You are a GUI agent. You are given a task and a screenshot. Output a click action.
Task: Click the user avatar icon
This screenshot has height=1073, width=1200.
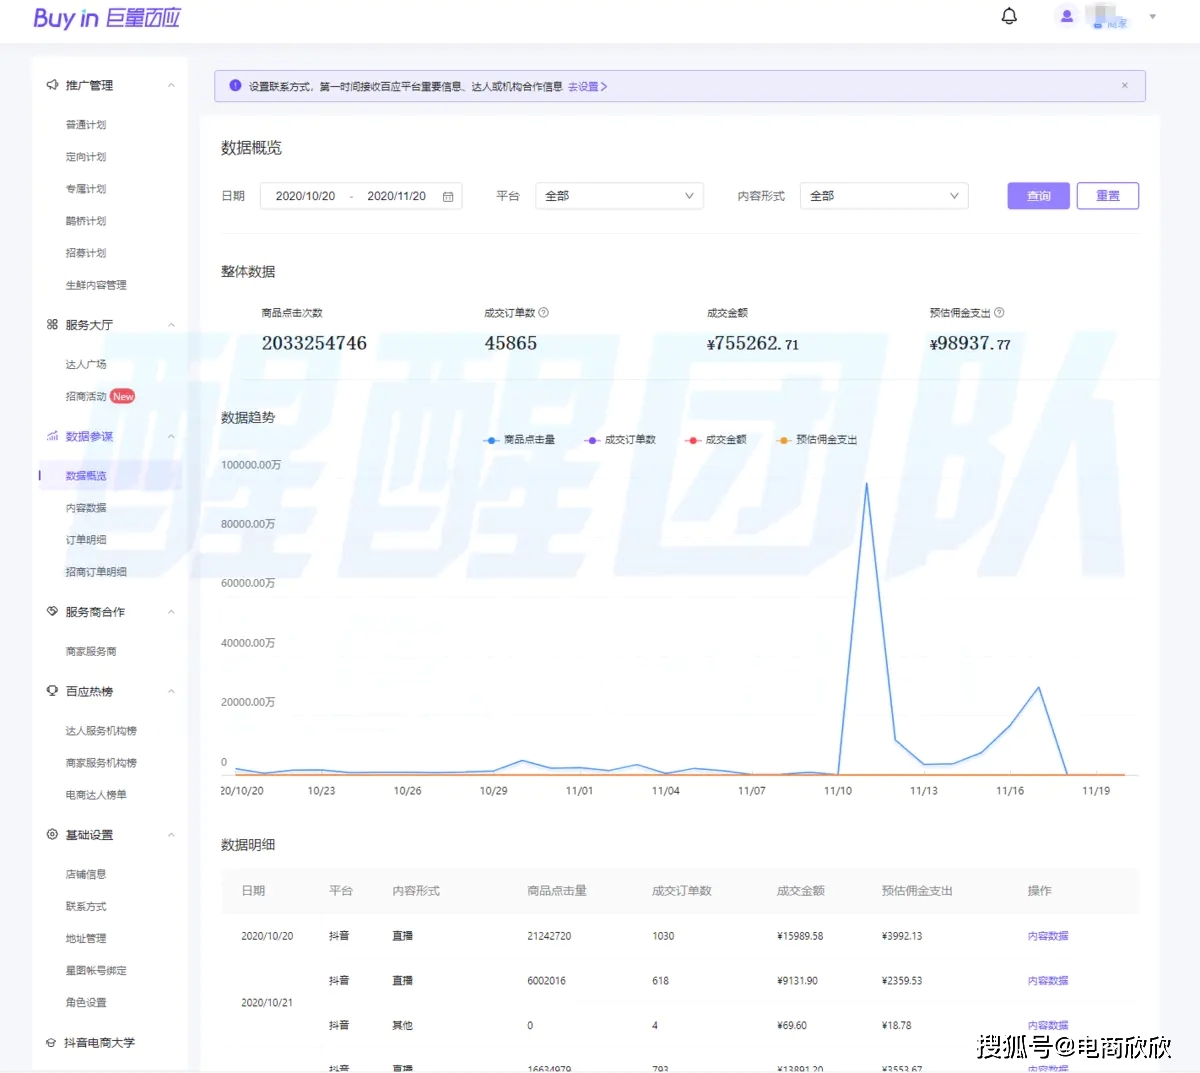(x=1067, y=16)
